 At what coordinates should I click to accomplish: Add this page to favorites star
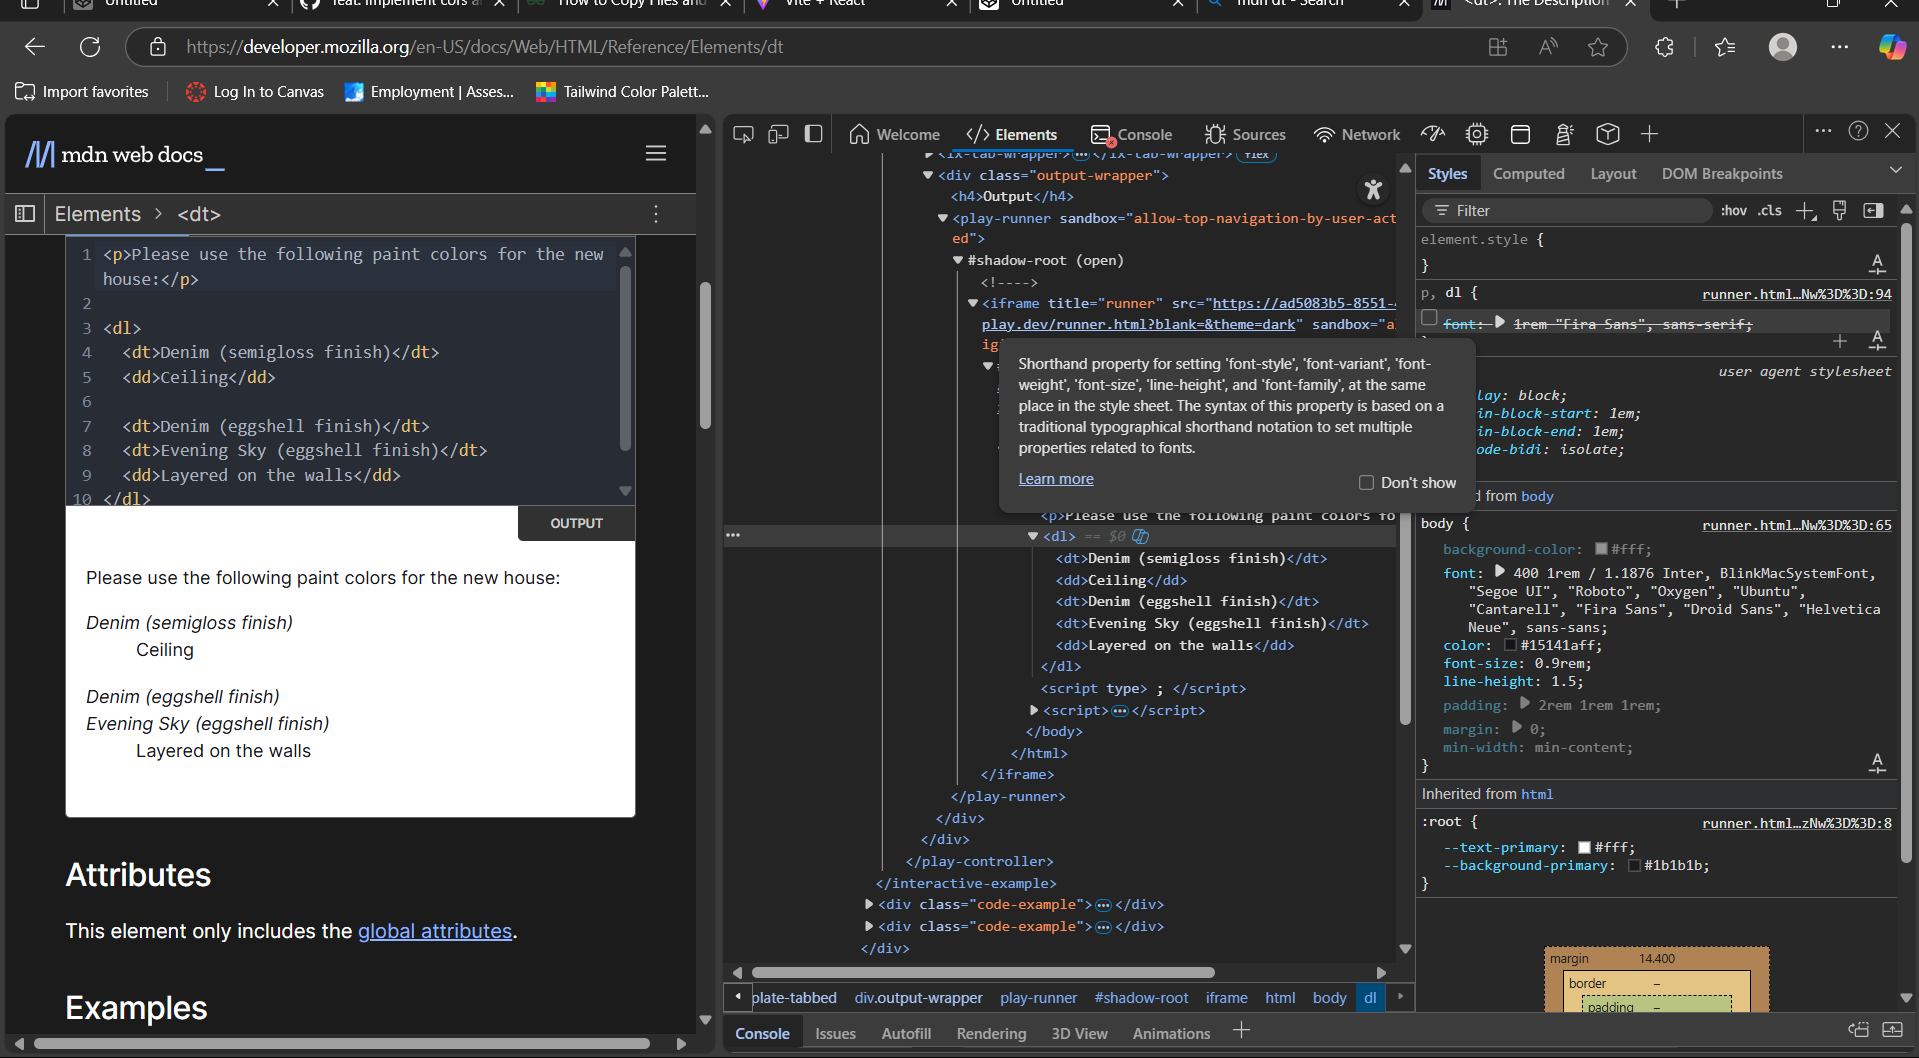click(1598, 47)
